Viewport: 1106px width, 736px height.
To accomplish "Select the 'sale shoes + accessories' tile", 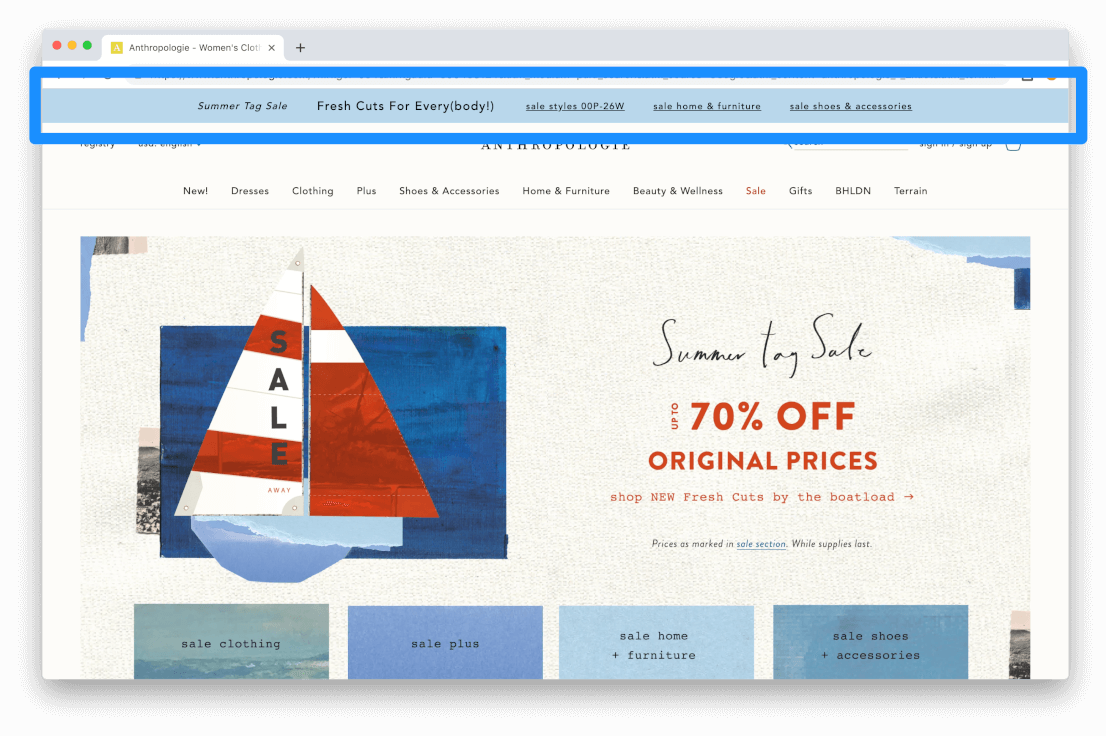I will click(x=870, y=642).
